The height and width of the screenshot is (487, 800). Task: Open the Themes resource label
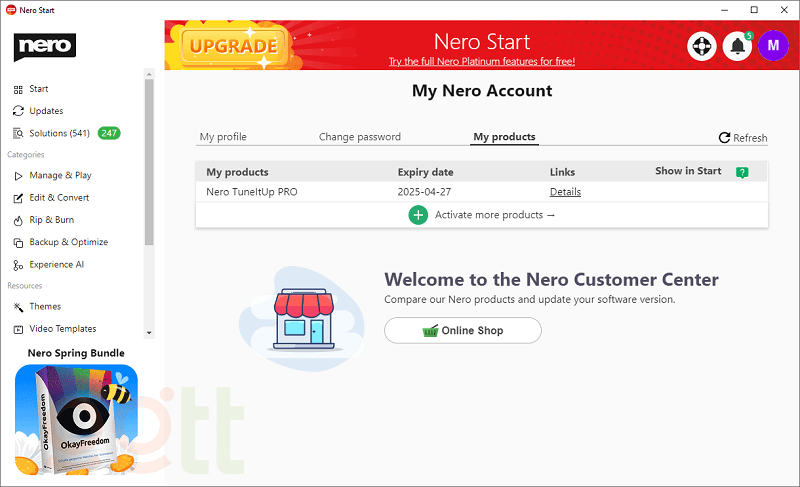(x=45, y=306)
